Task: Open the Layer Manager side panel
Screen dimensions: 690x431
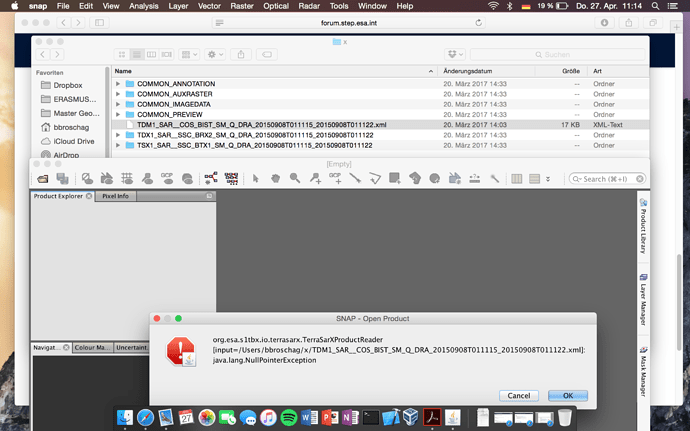Action: [x=643, y=300]
